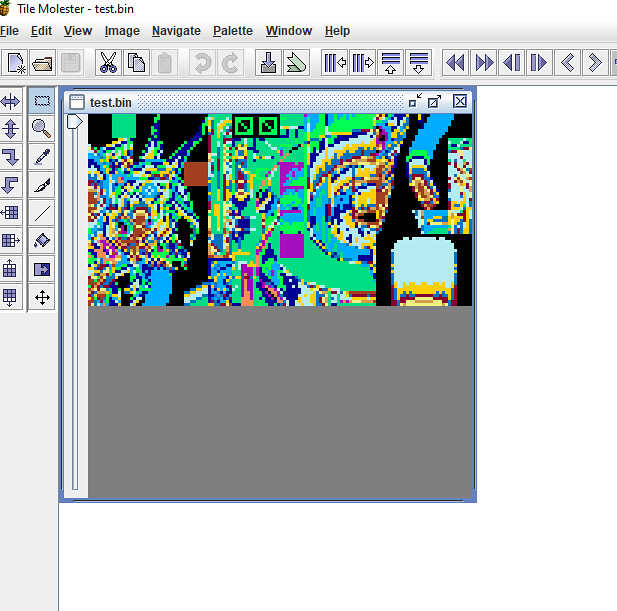Screen dimensions: 617x611
Task: Click the slider knob left of the tile canvas
Action: (74, 122)
